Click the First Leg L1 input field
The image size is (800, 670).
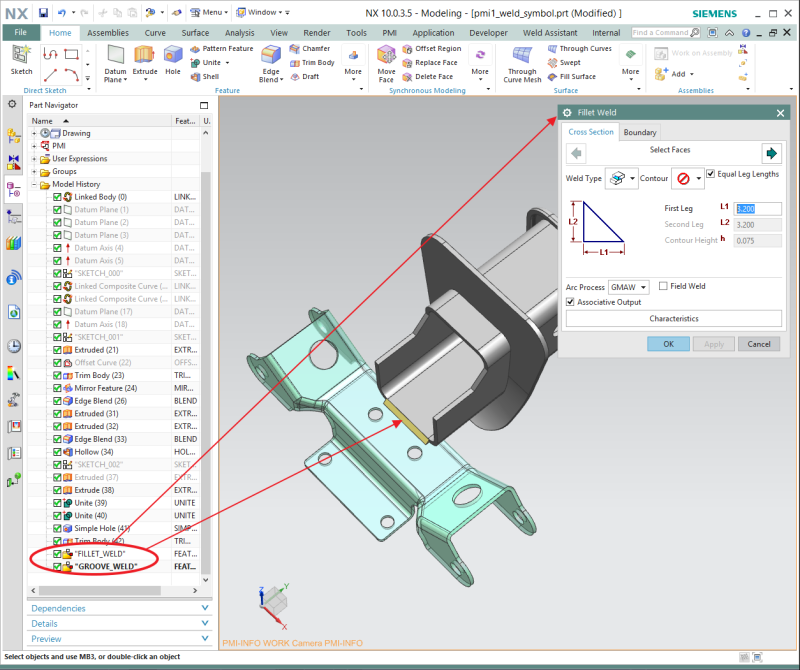[757, 209]
